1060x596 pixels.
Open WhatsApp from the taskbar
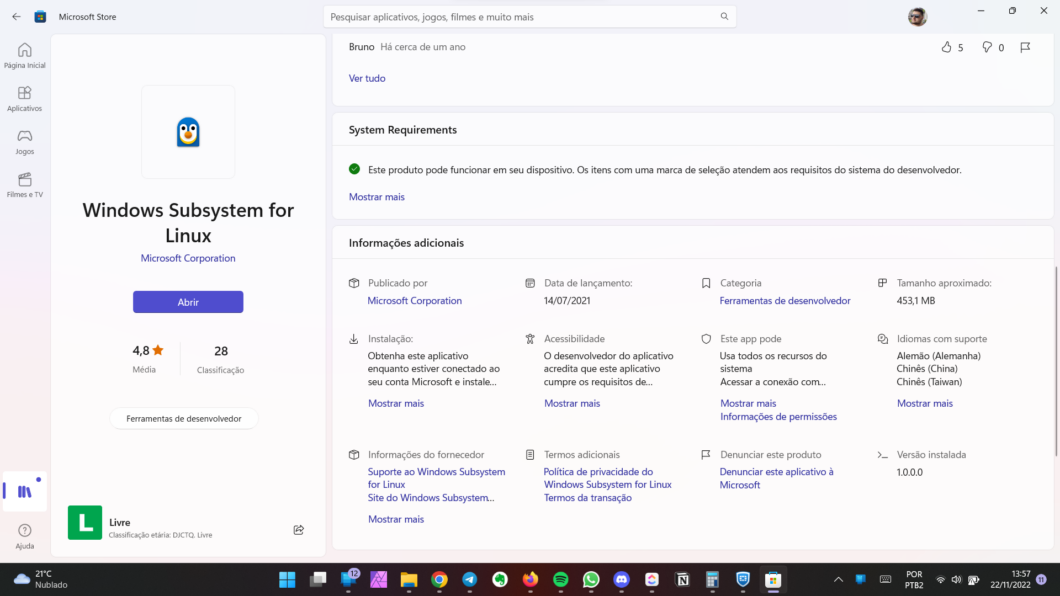(592, 580)
